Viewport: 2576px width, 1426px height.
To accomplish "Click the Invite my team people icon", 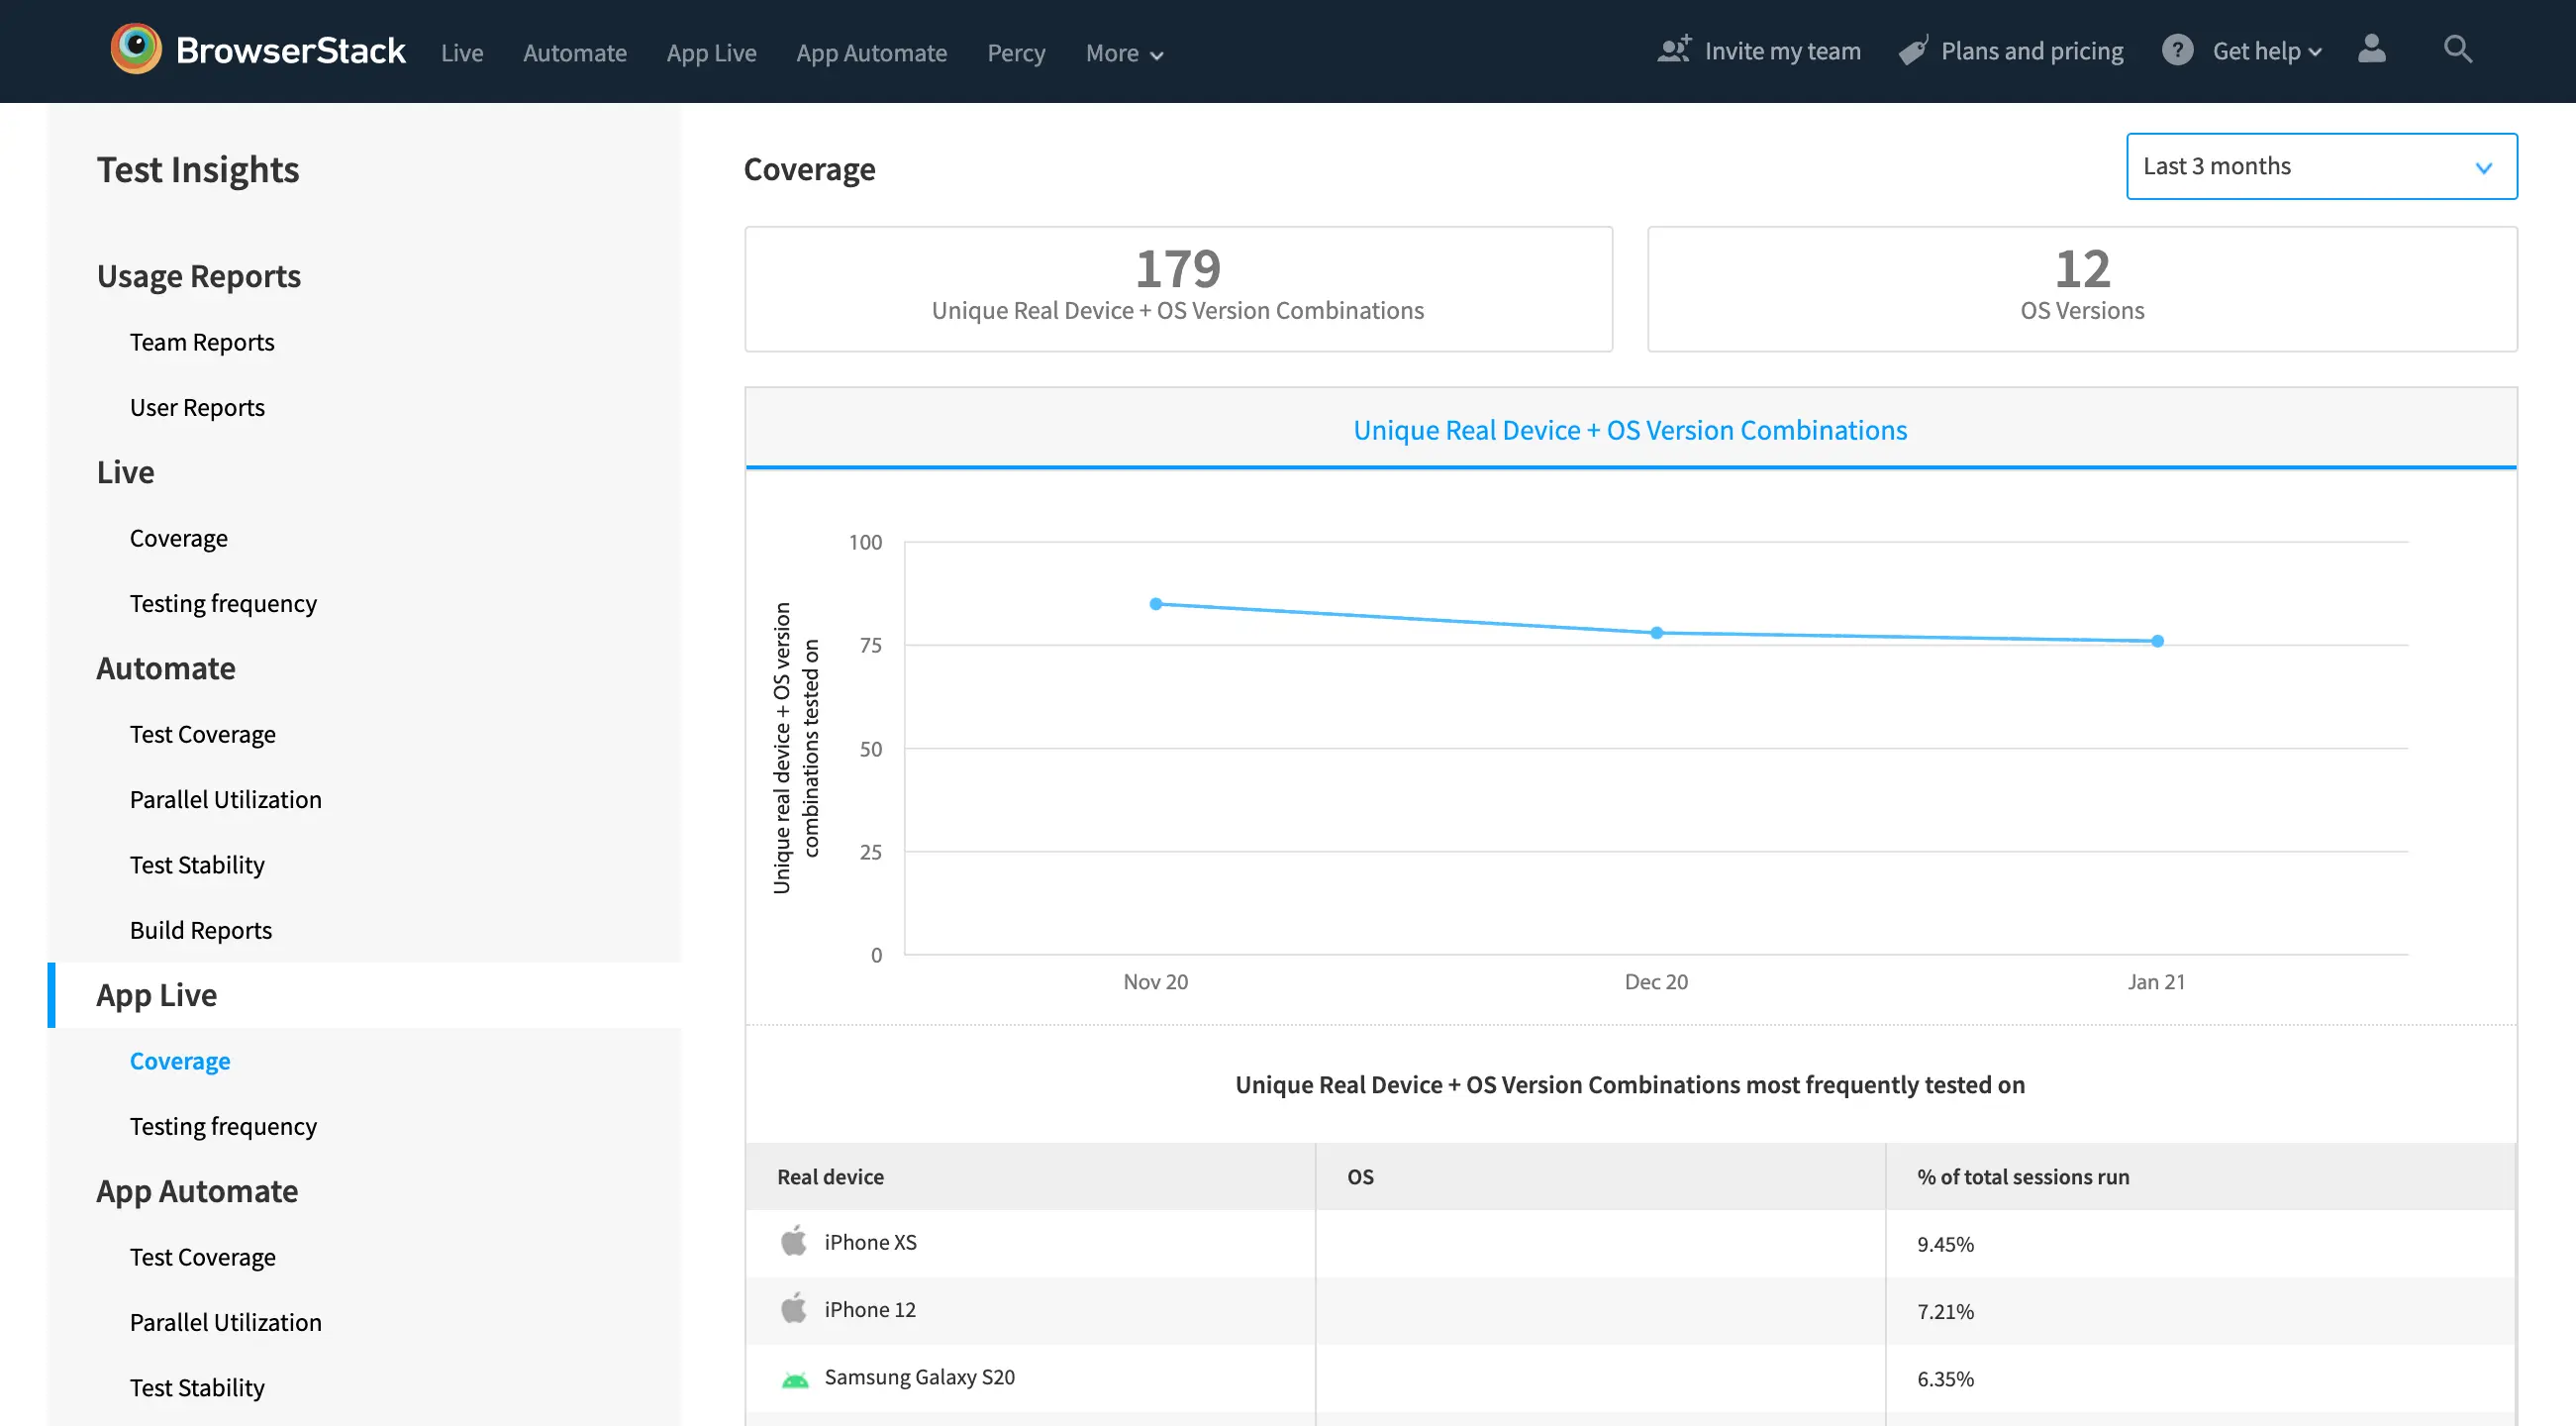I will click(x=1673, y=50).
